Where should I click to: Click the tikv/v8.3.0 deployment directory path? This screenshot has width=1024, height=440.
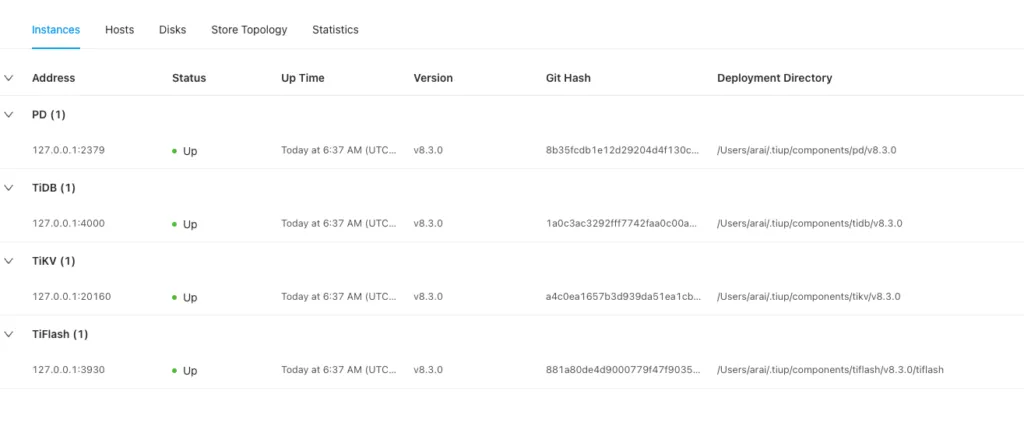(x=808, y=296)
